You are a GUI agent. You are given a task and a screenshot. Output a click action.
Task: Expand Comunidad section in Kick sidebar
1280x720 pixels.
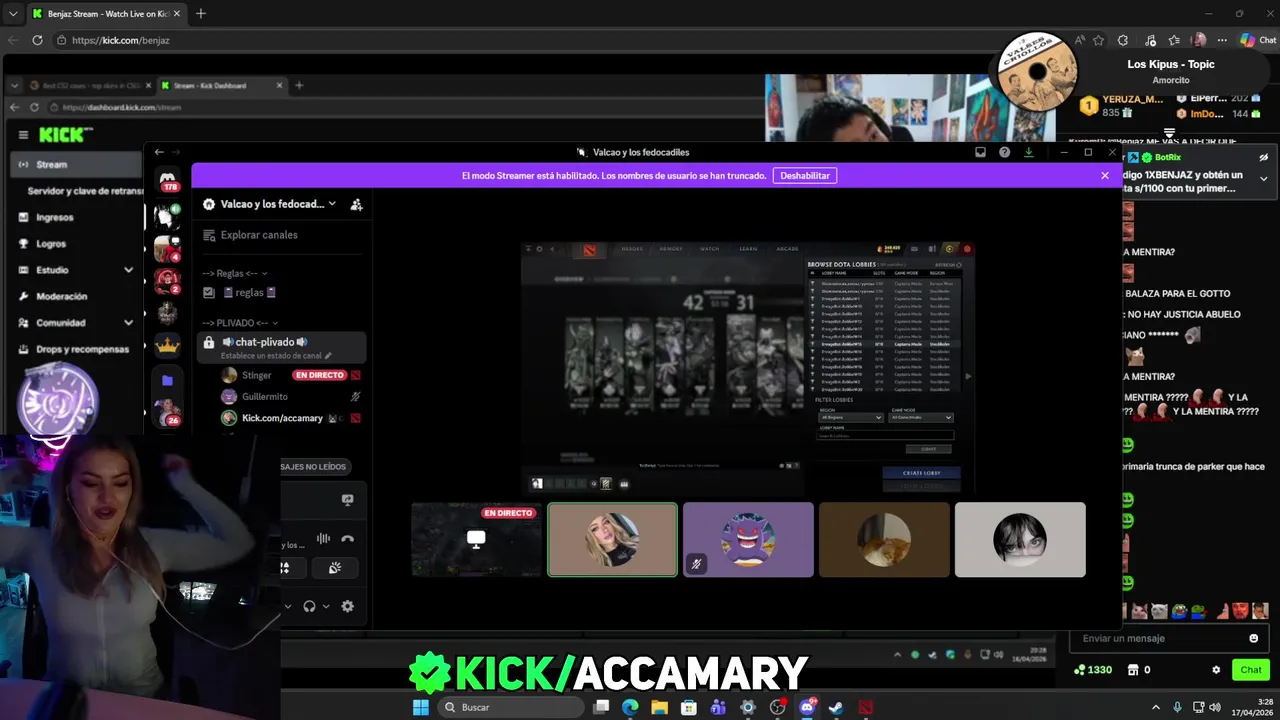[128, 323]
